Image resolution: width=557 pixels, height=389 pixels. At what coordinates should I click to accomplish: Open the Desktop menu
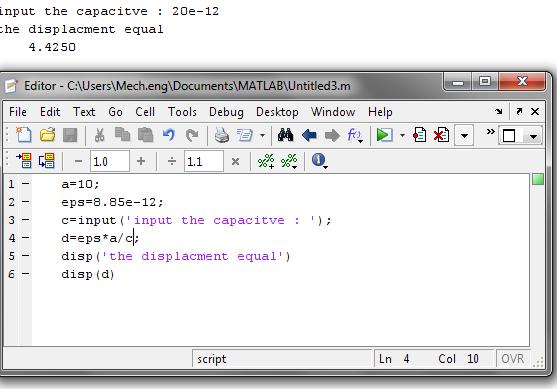click(x=277, y=112)
